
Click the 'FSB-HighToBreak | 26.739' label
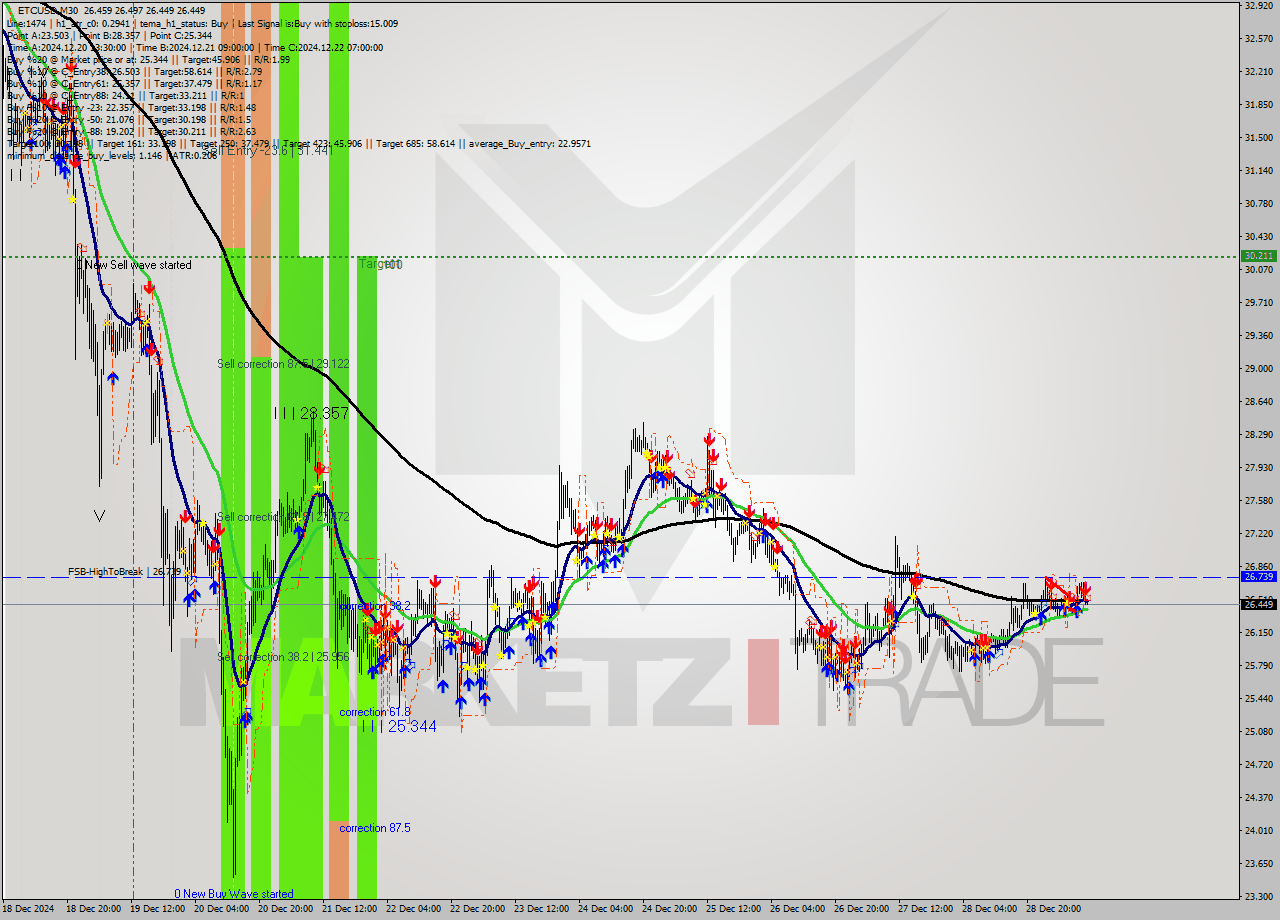point(124,571)
